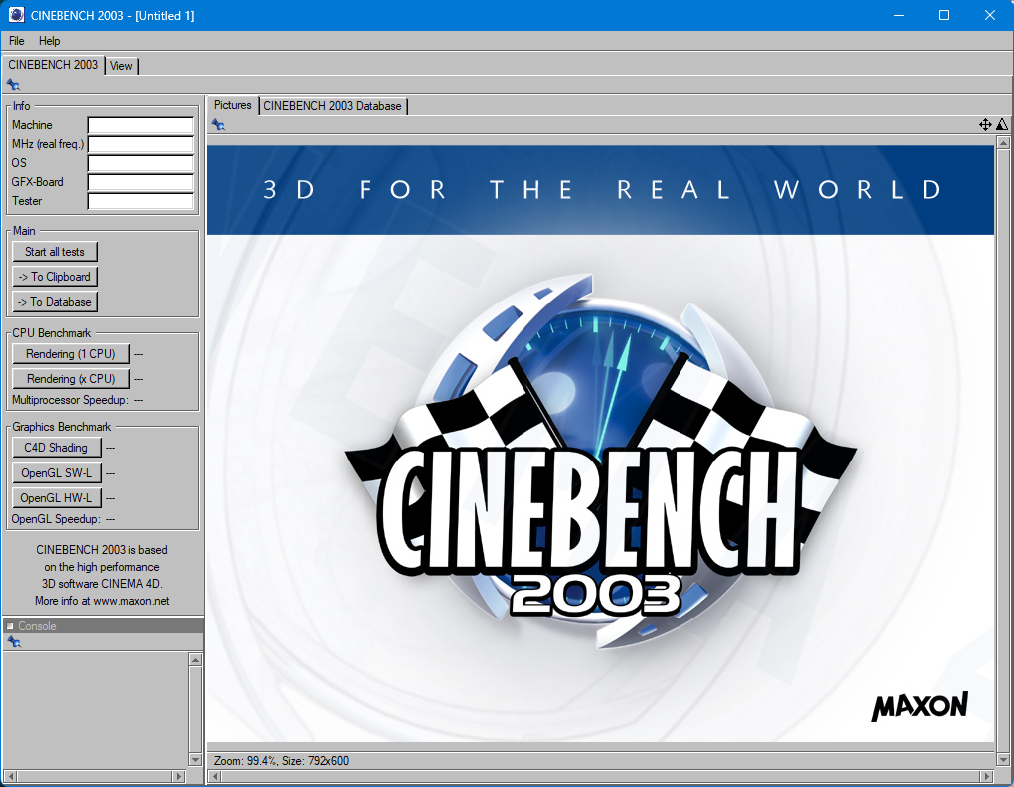Viewport: 1014px width, 787px height.
Task: Switch to the CINEBENCH 2003 Database tab
Action: pos(332,106)
